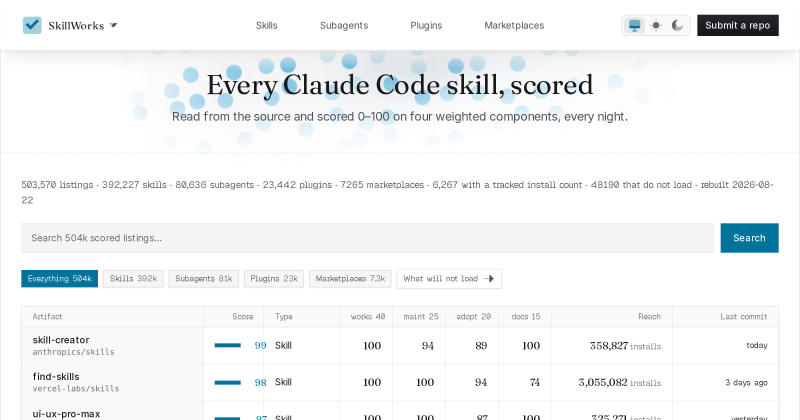Sort by the Reach column header

tap(649, 316)
